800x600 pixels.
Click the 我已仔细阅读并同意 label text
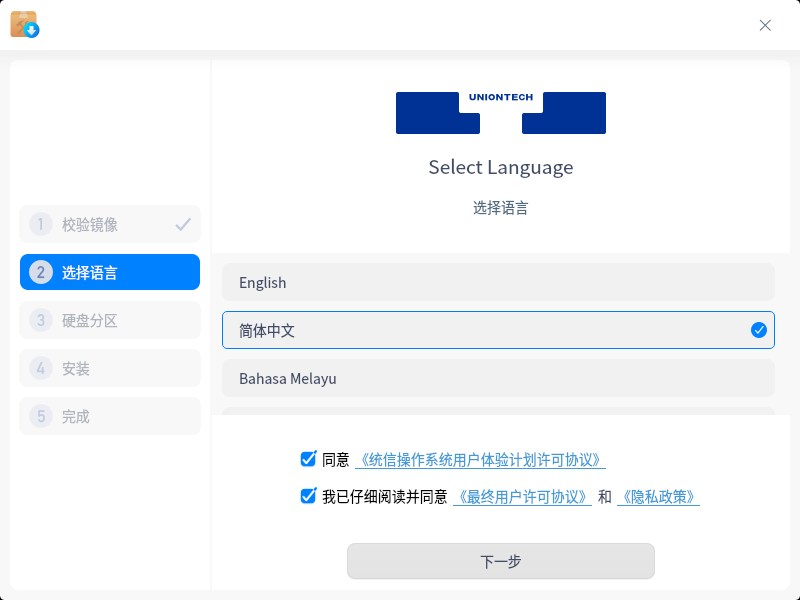click(385, 496)
